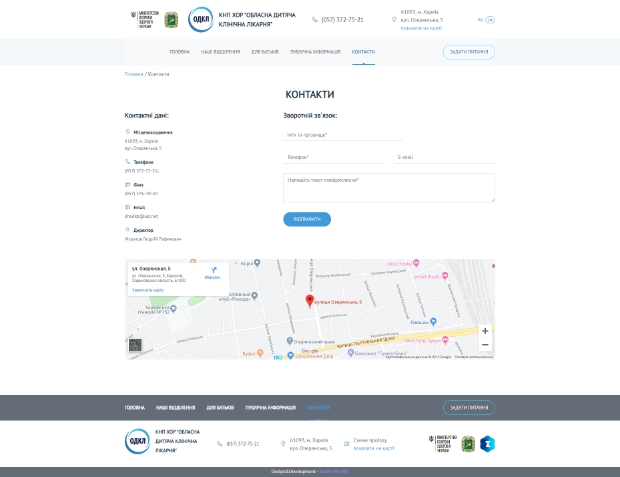
Task: Click 'Задати питання' button in header
Action: coord(468,52)
